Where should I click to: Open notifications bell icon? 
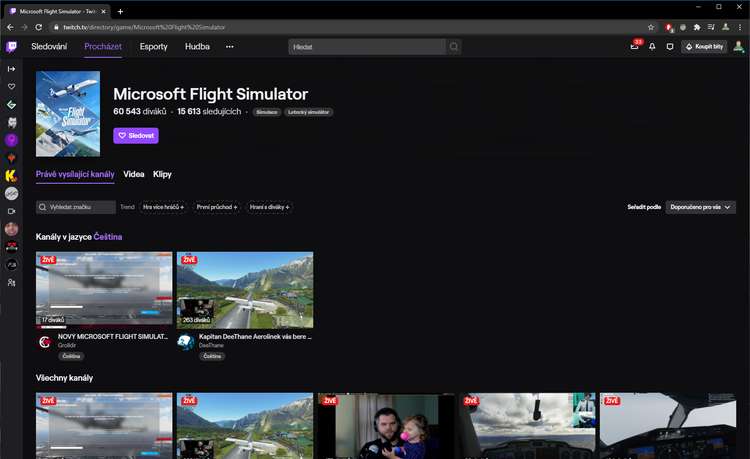tap(652, 46)
